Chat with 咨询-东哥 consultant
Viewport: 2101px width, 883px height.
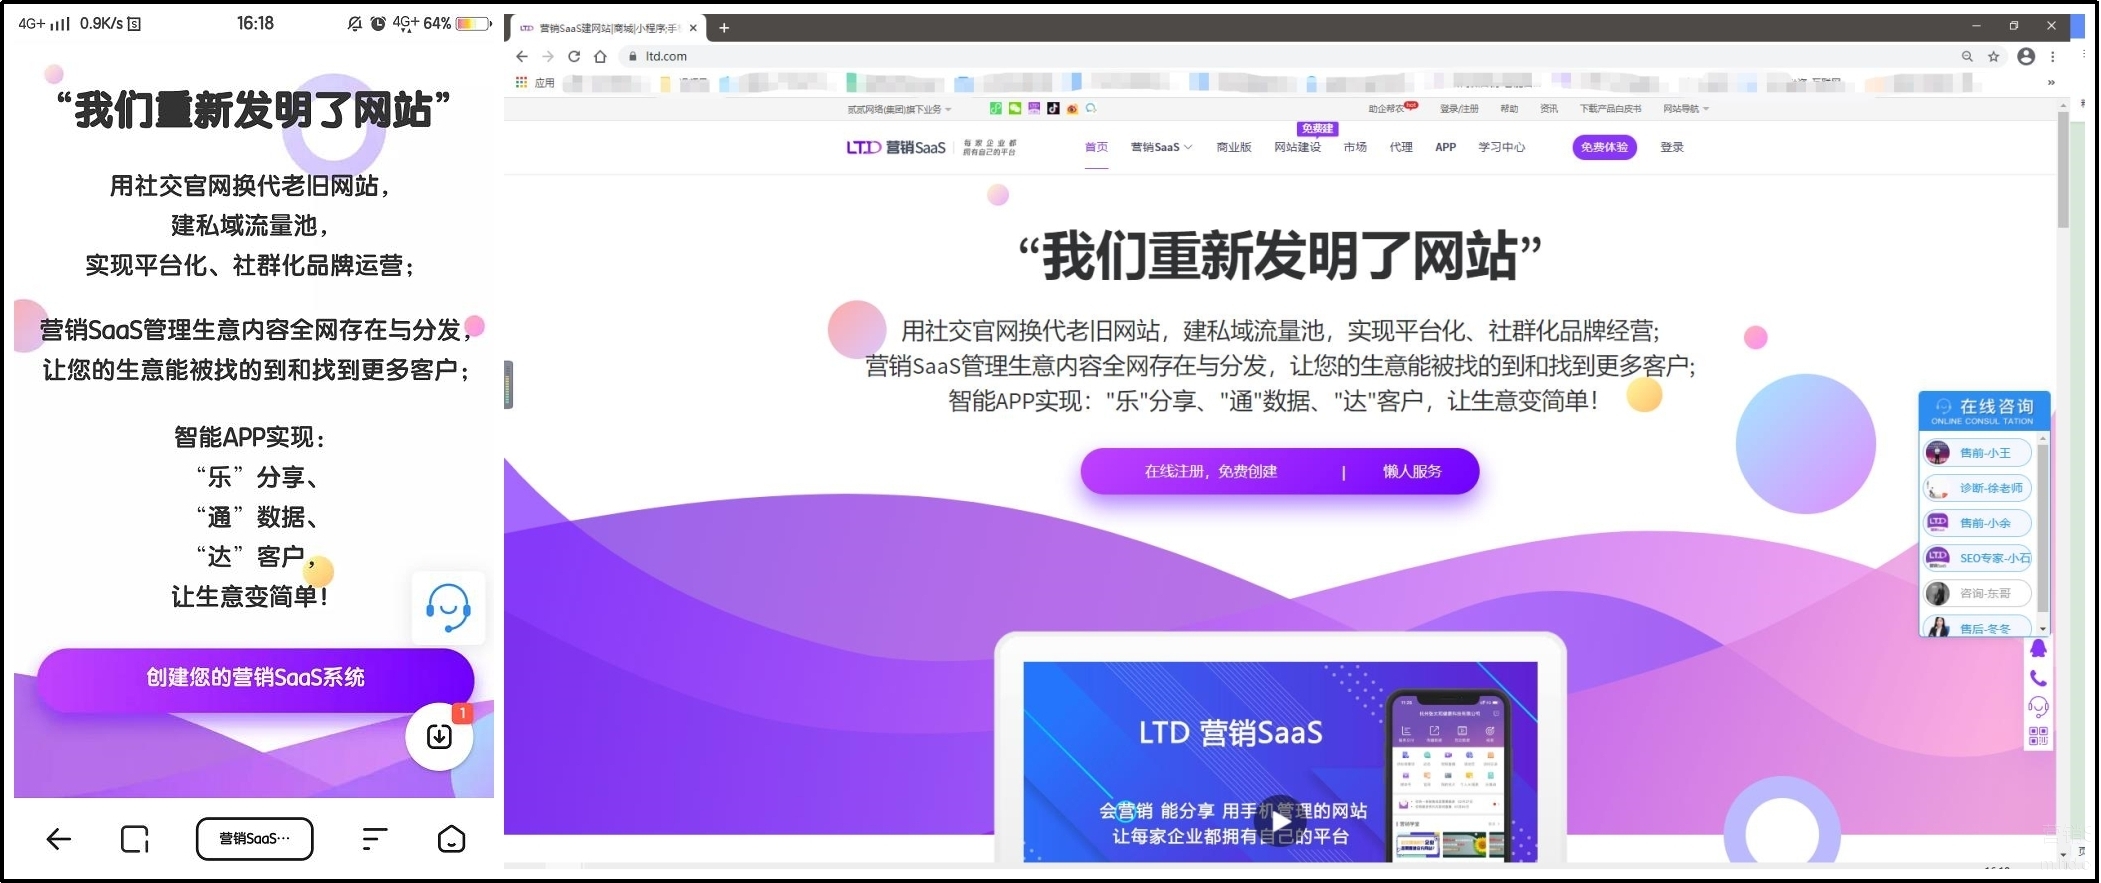click(1977, 593)
